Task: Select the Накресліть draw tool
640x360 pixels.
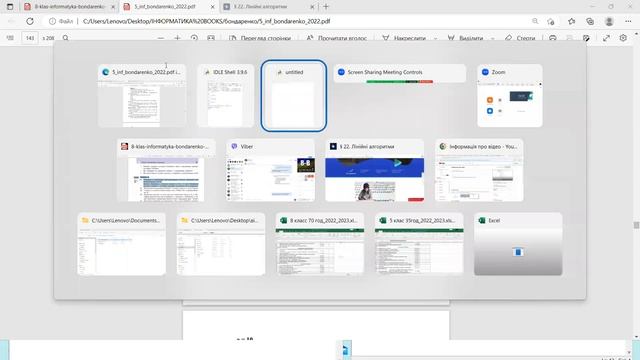Action: pyautogui.click(x=404, y=38)
